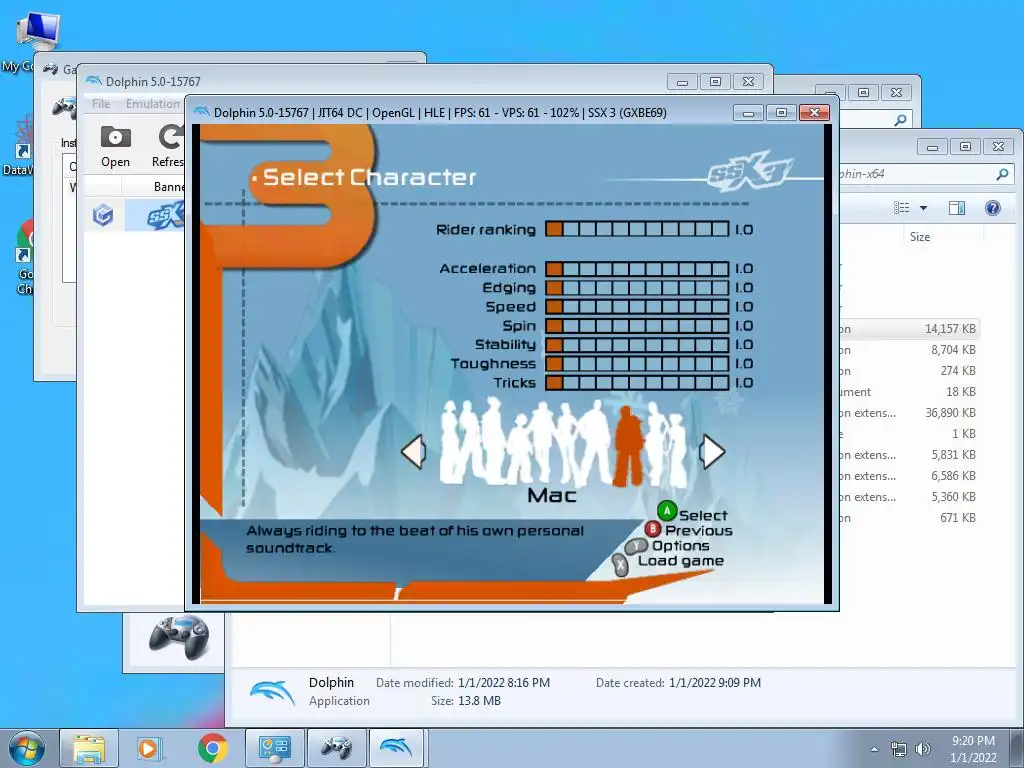Screen dimensions: 1024x768
Task: Select the file row sized 1 KB
Action: tap(909, 434)
